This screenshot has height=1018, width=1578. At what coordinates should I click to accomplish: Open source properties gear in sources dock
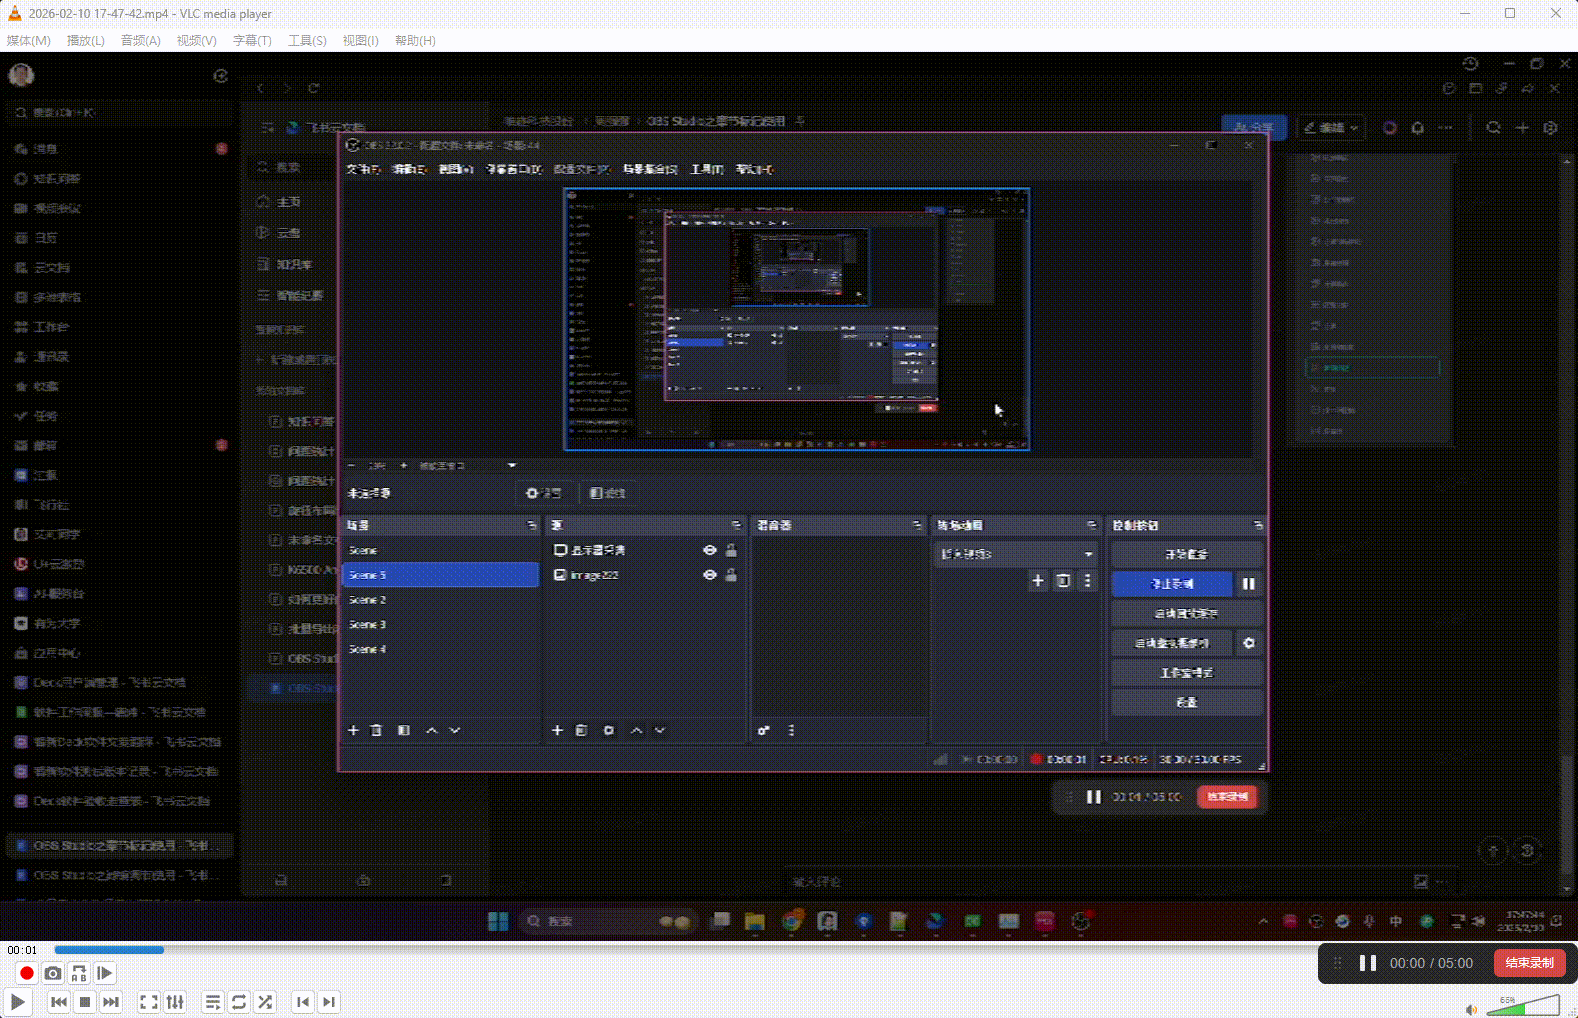(x=609, y=730)
